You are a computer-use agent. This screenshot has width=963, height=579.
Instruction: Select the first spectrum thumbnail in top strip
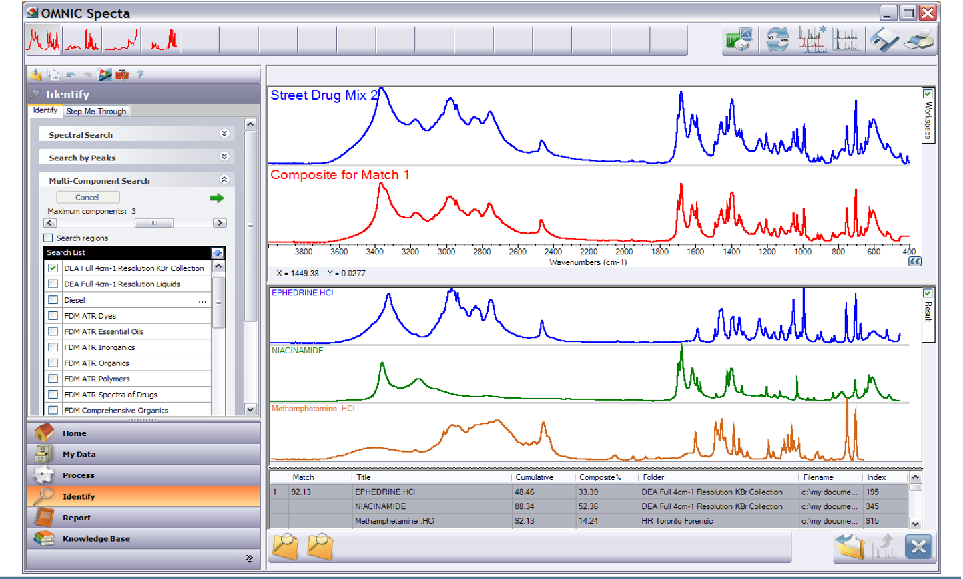pyautogui.click(x=43, y=41)
